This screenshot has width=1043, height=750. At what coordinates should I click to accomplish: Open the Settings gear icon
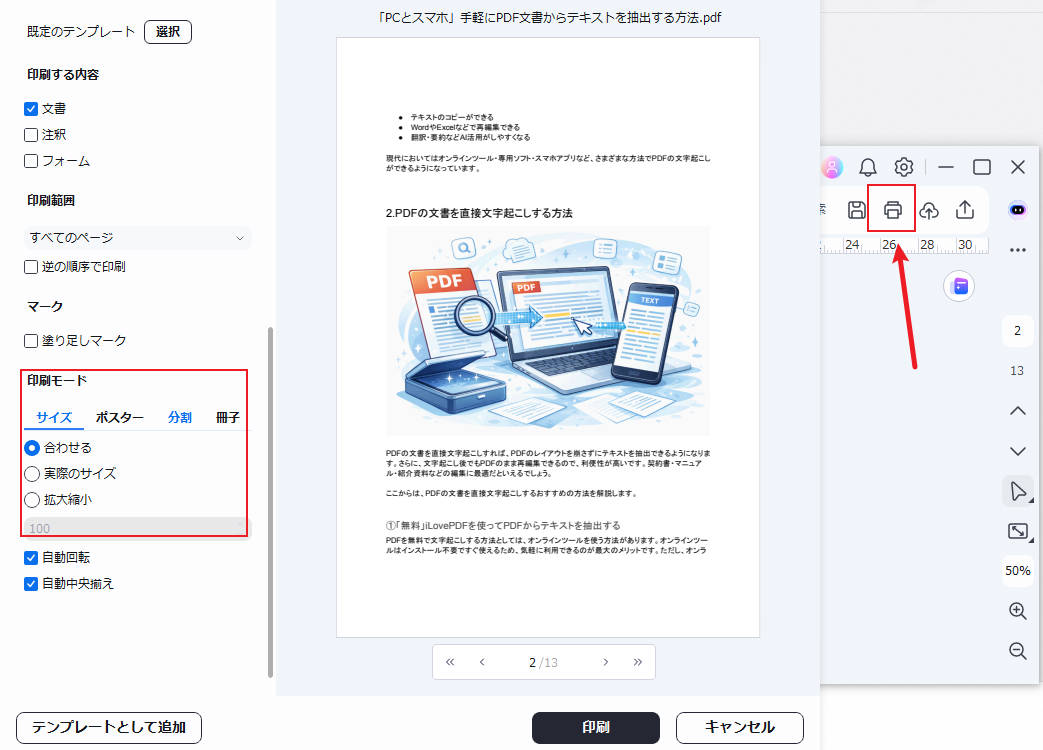point(904,167)
